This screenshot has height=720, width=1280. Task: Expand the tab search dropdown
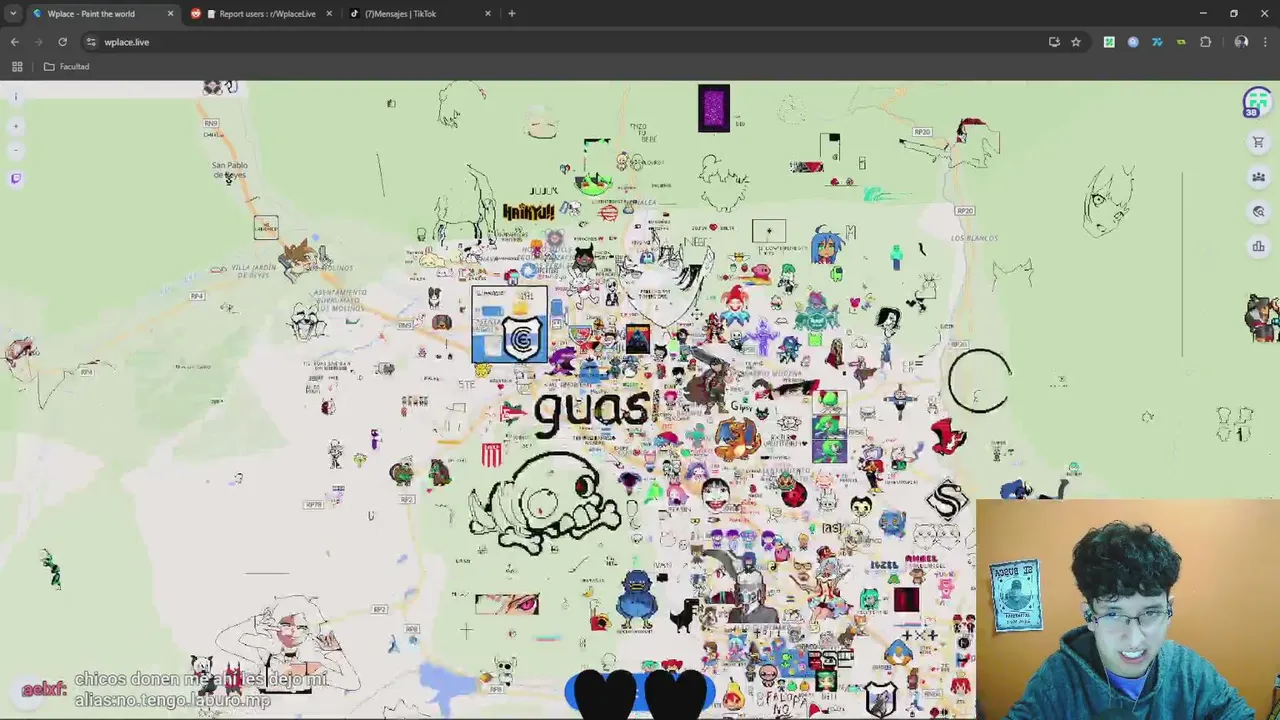click(x=13, y=14)
